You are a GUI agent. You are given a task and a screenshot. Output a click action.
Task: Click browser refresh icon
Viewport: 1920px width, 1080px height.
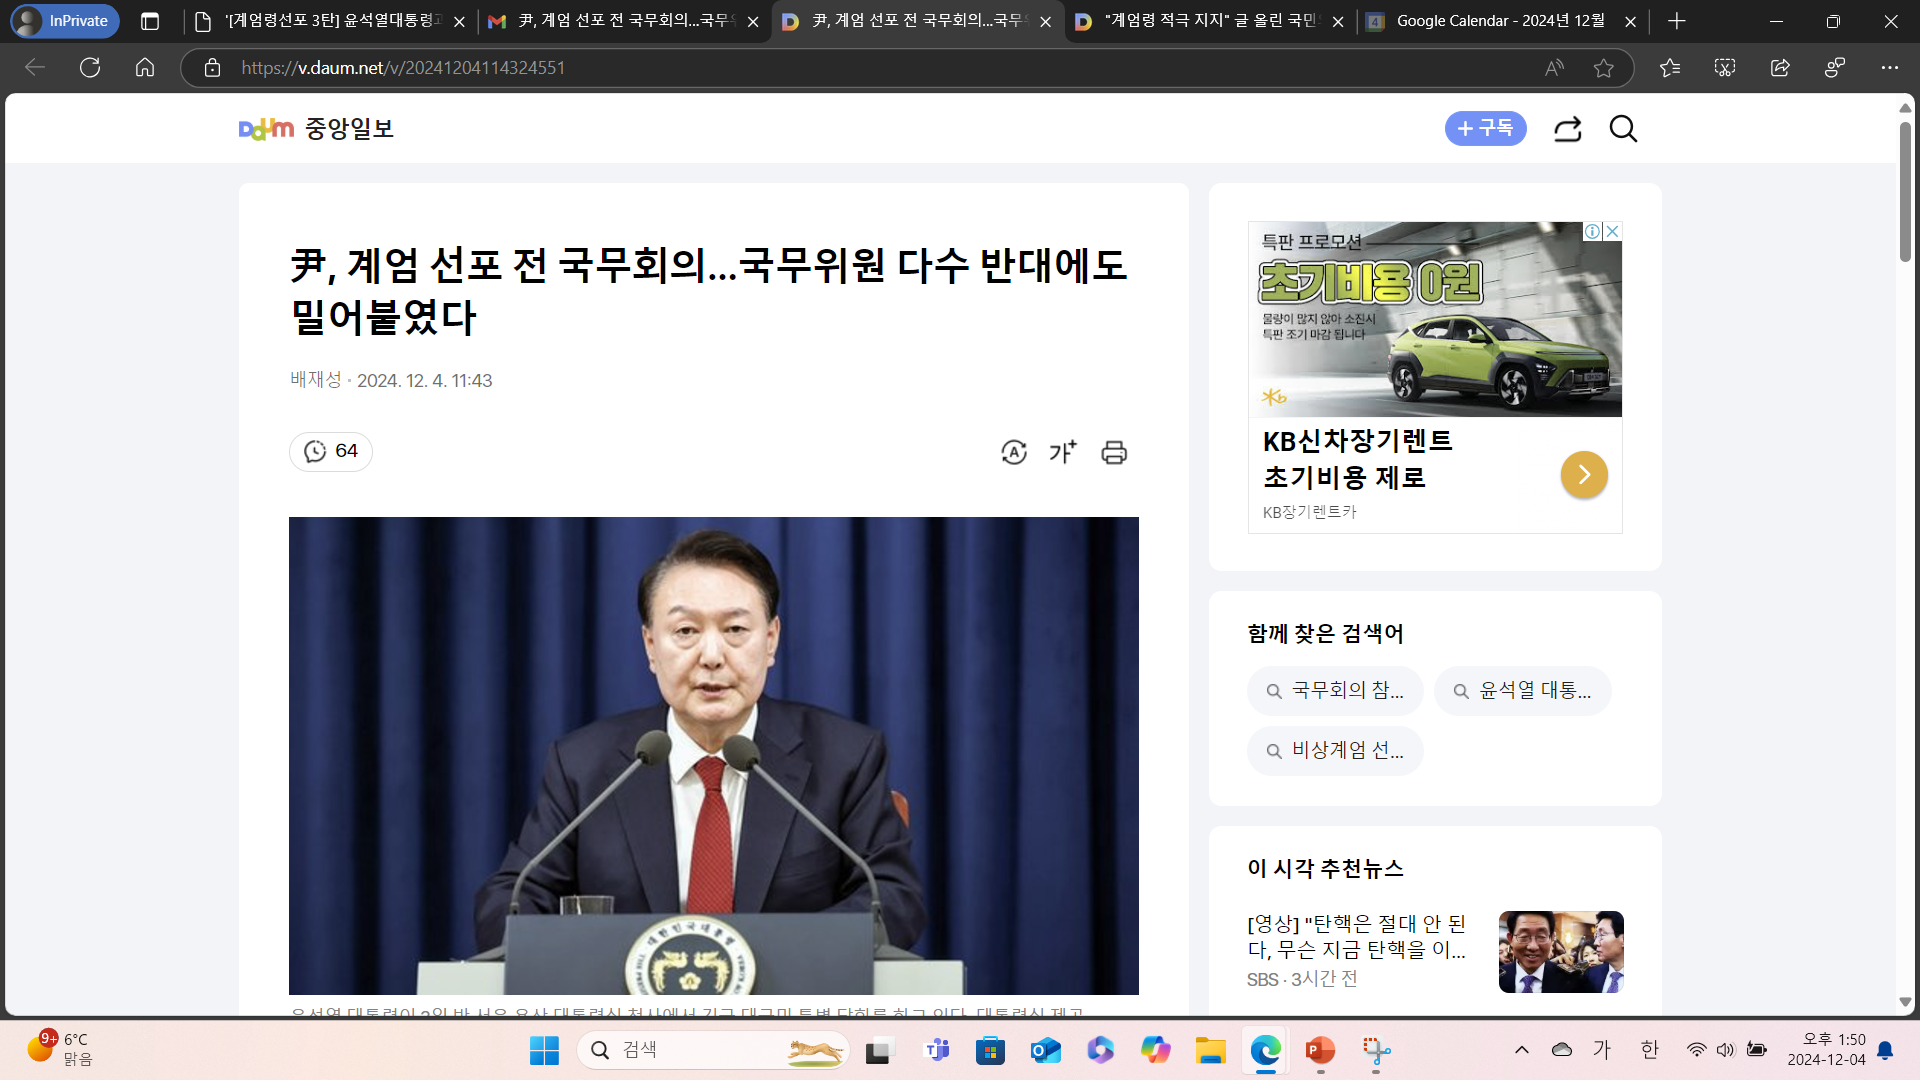click(90, 68)
